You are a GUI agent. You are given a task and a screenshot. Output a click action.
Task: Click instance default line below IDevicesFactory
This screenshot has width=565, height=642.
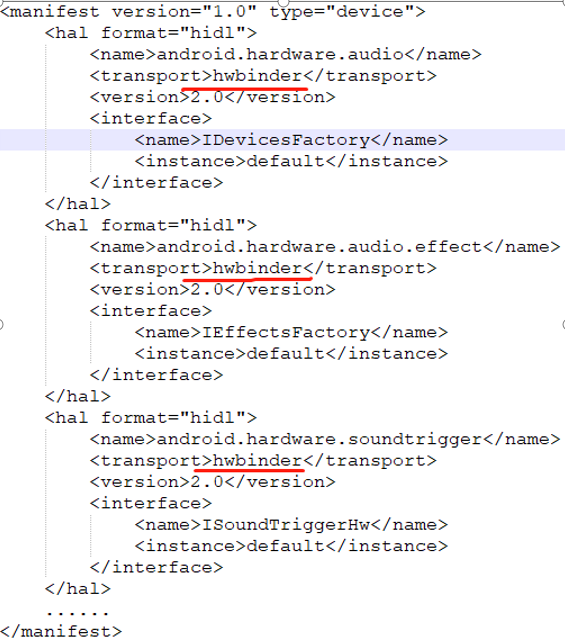pos(291,161)
